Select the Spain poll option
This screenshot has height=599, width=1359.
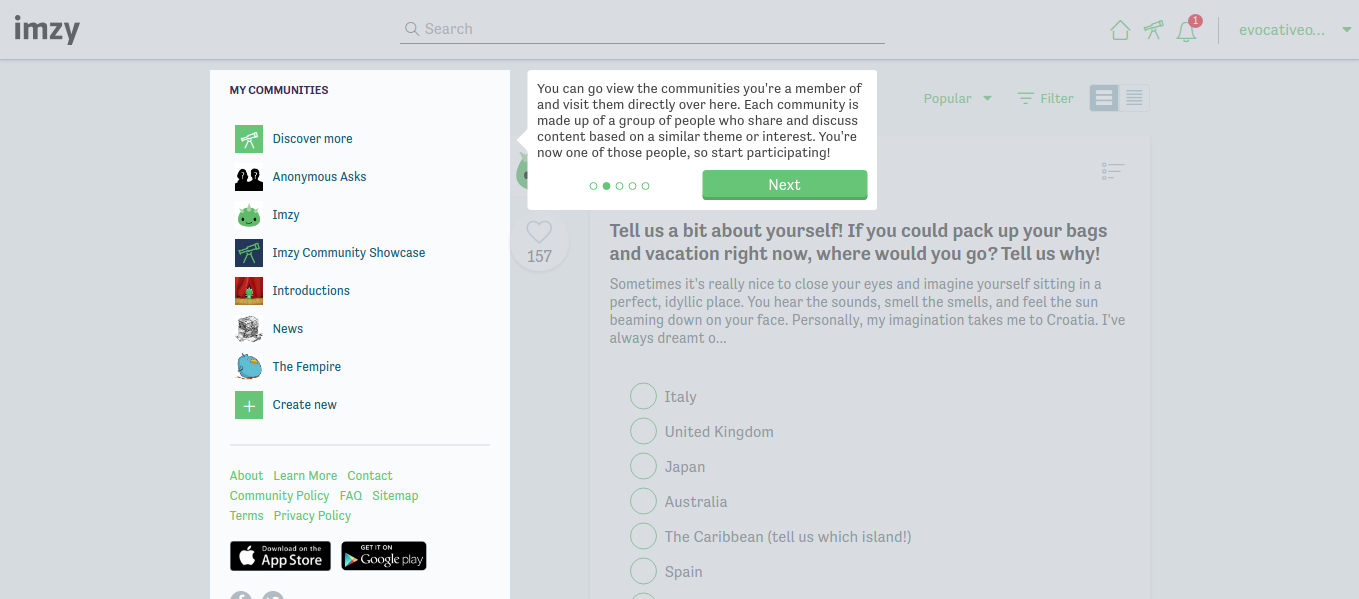coord(643,572)
